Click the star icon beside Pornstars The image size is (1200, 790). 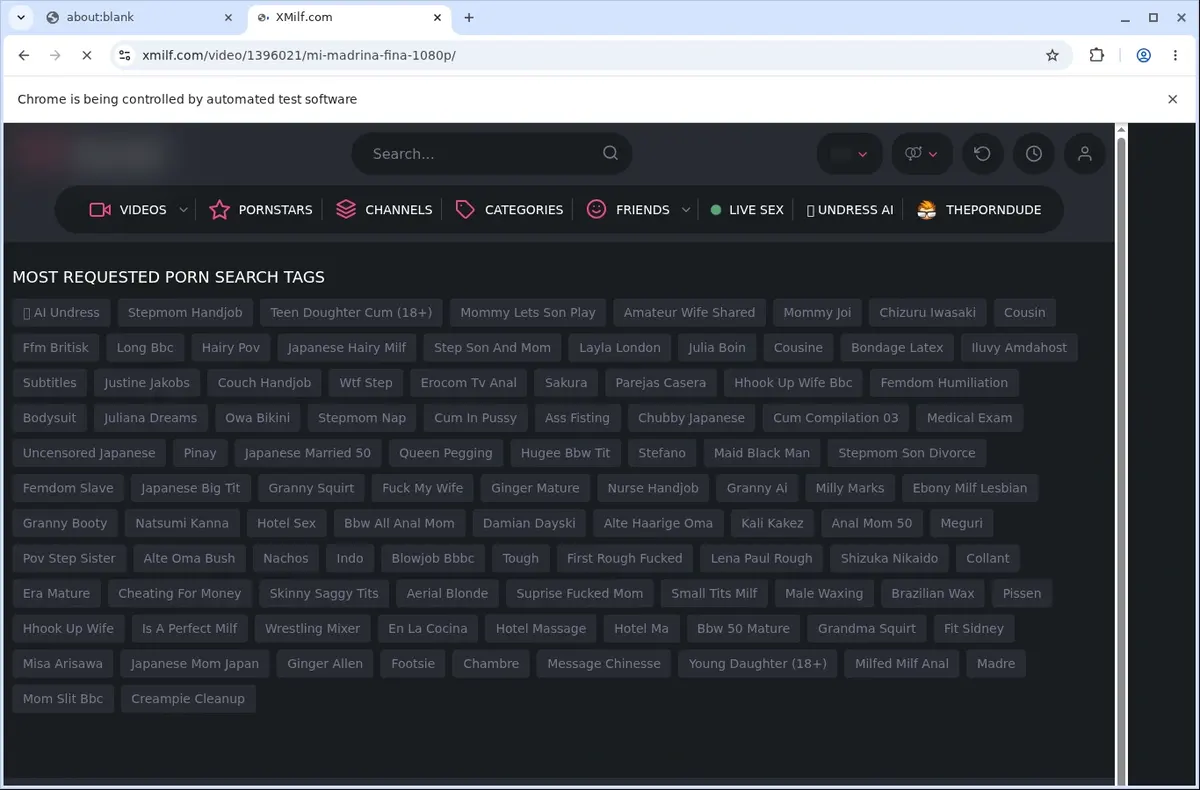(x=219, y=210)
